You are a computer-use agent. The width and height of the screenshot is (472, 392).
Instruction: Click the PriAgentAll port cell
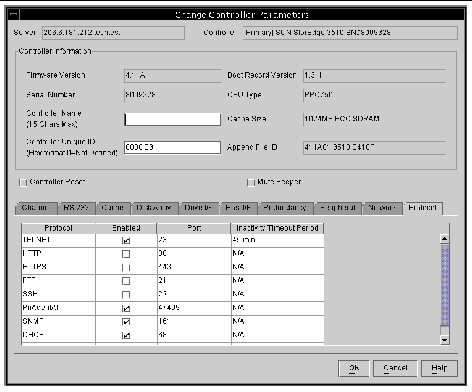coord(194,308)
